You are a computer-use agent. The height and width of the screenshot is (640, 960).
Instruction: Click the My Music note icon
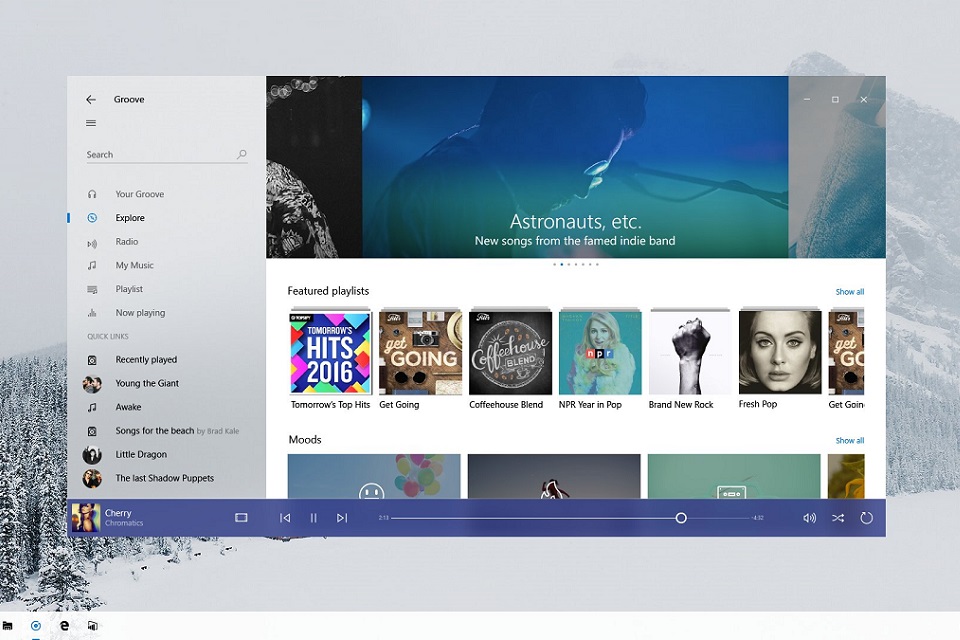coord(92,265)
